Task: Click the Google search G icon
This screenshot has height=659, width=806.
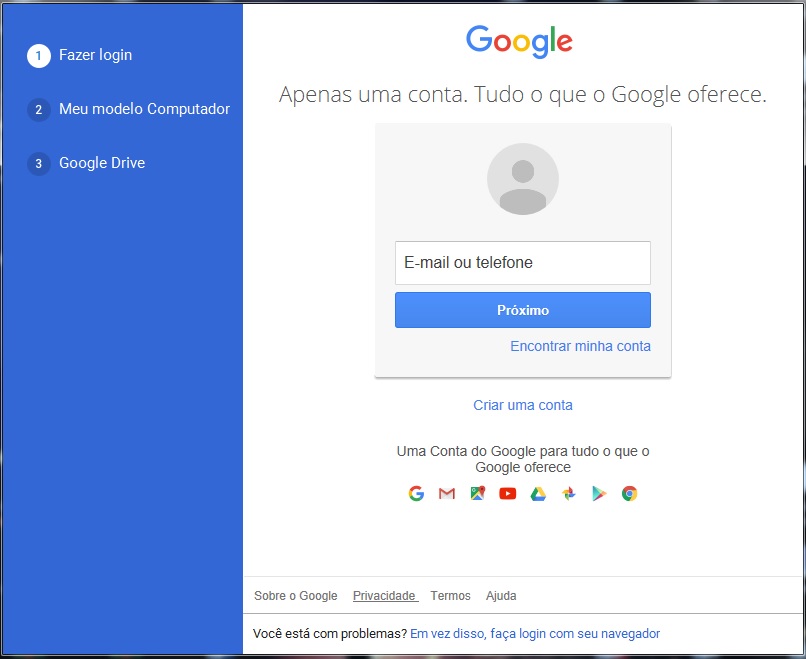Action: pos(416,493)
